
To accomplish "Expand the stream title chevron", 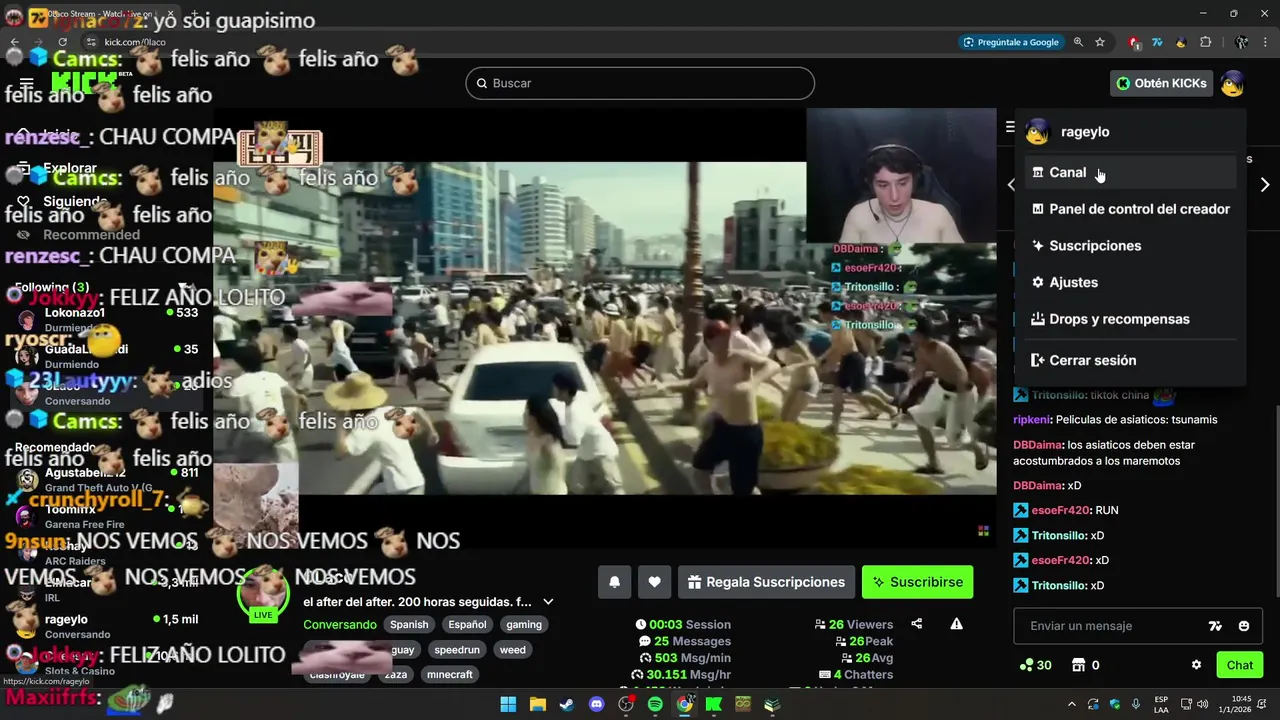I will 548,602.
